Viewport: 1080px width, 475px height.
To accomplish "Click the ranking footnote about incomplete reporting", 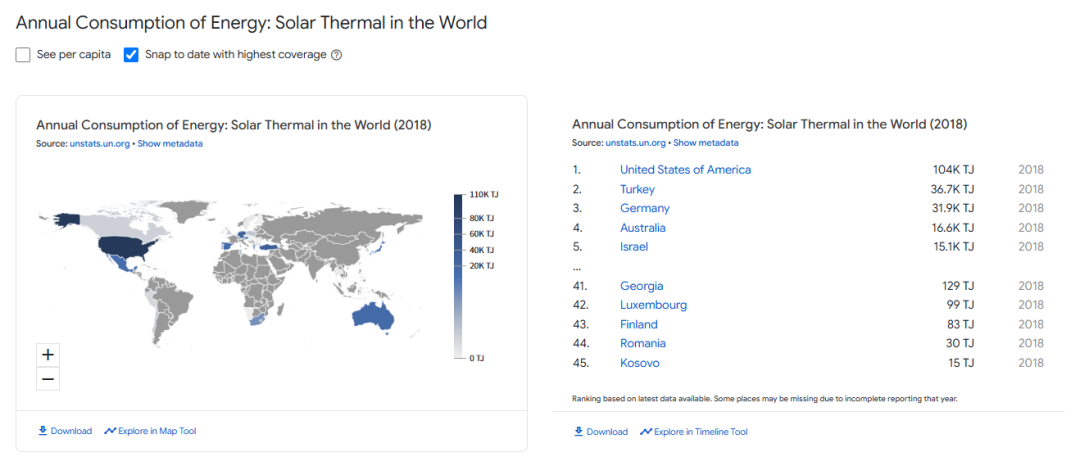I will pyautogui.click(x=765, y=399).
